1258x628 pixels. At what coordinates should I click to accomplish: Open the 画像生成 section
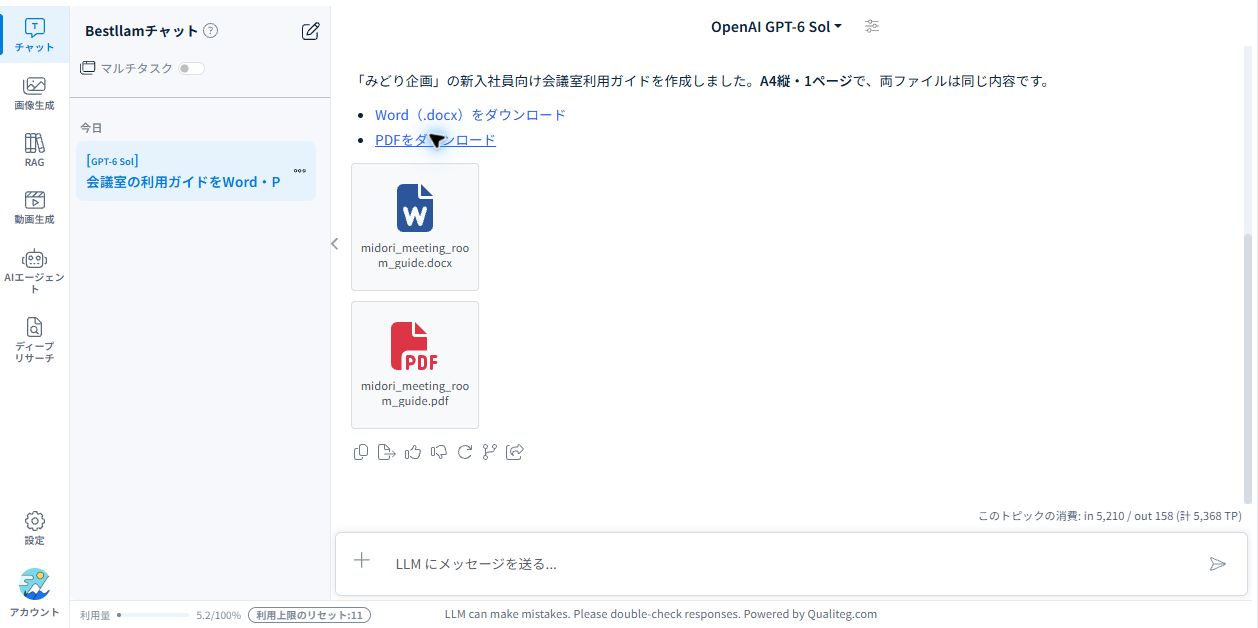[x=34, y=92]
